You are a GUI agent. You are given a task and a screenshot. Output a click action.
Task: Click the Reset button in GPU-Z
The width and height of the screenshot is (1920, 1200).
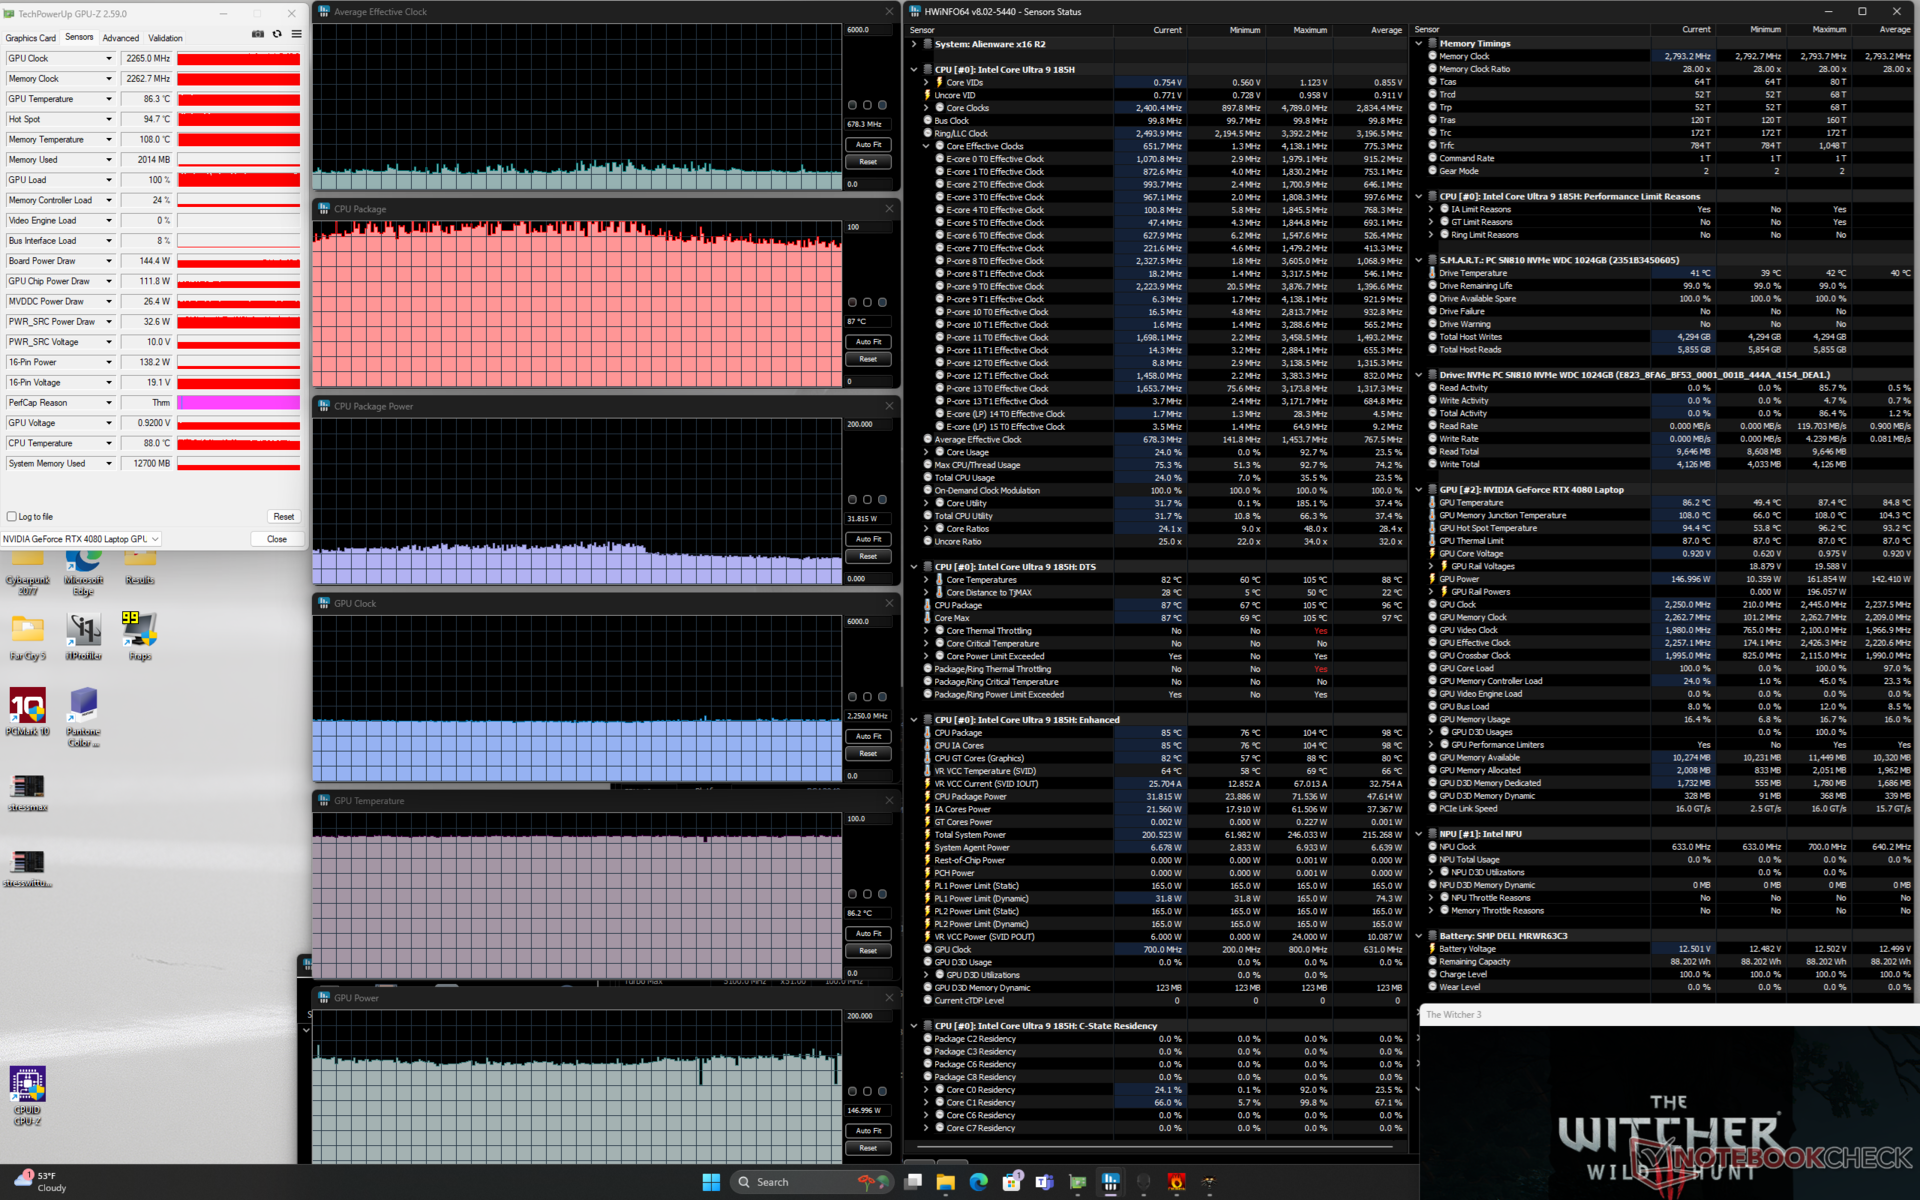(x=283, y=517)
